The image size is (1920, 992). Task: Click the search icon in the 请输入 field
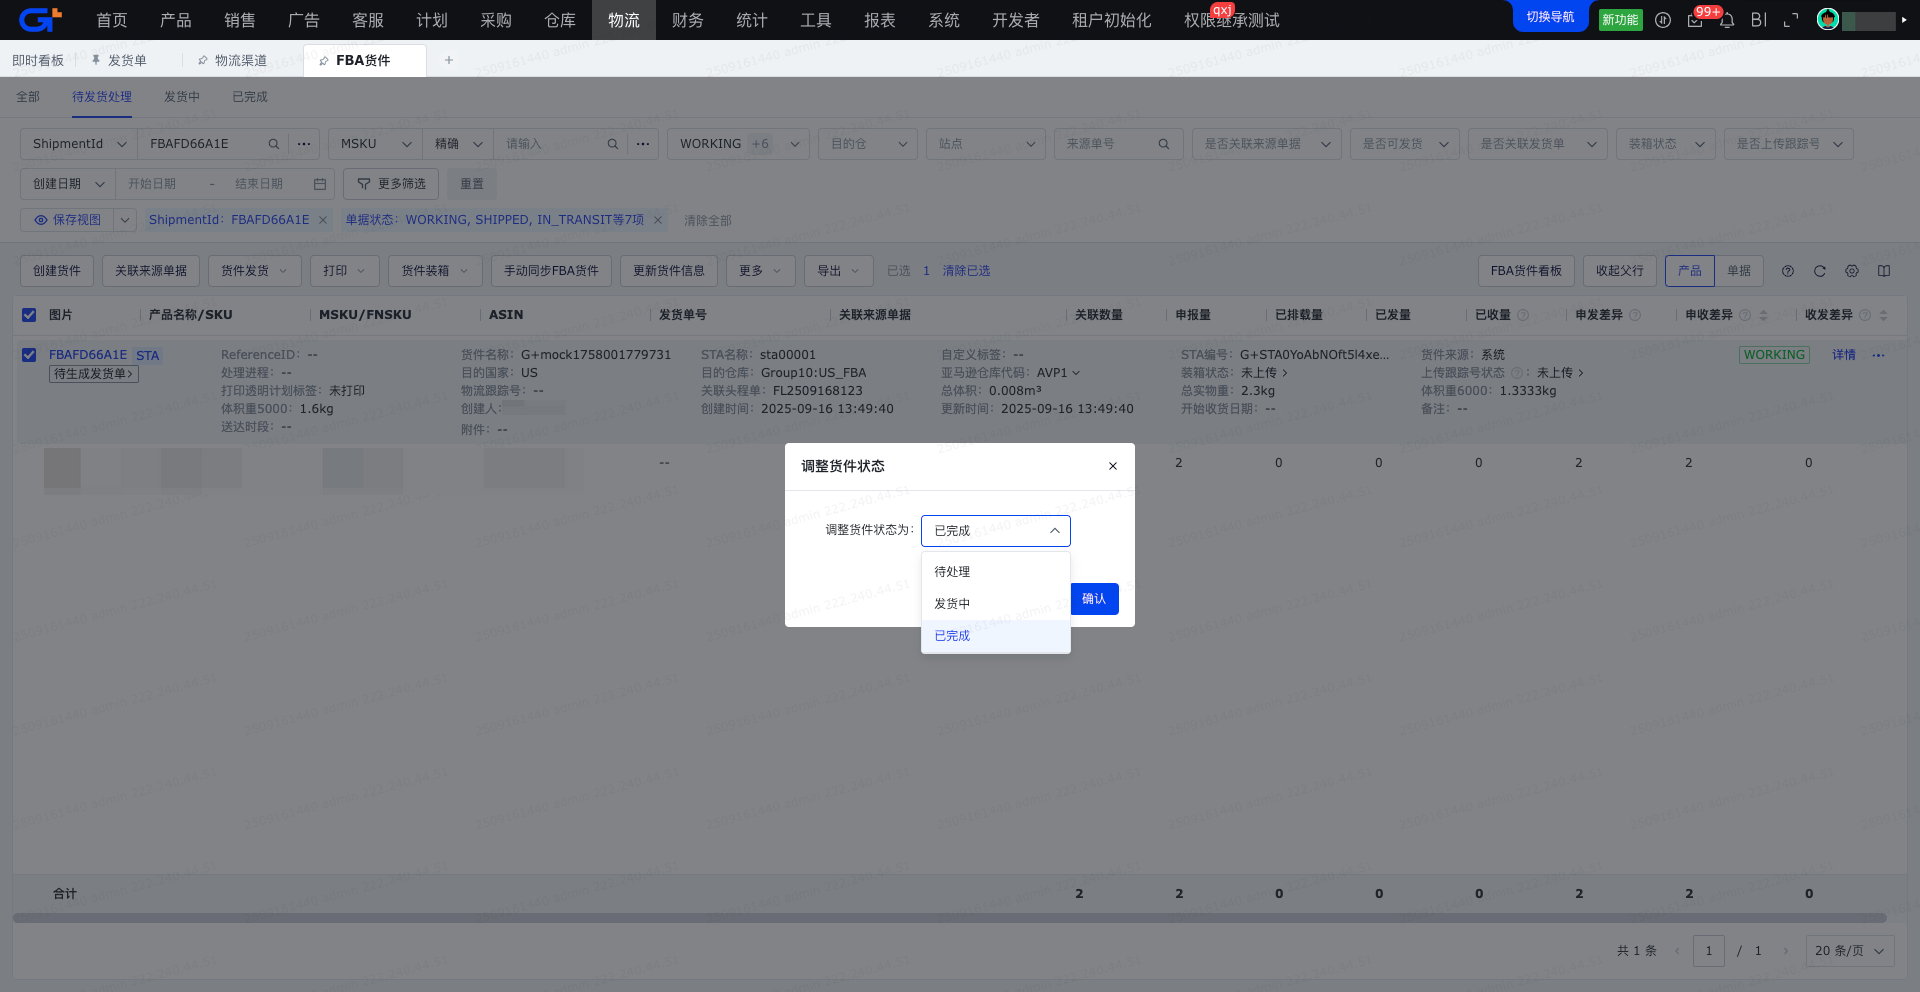click(x=612, y=144)
